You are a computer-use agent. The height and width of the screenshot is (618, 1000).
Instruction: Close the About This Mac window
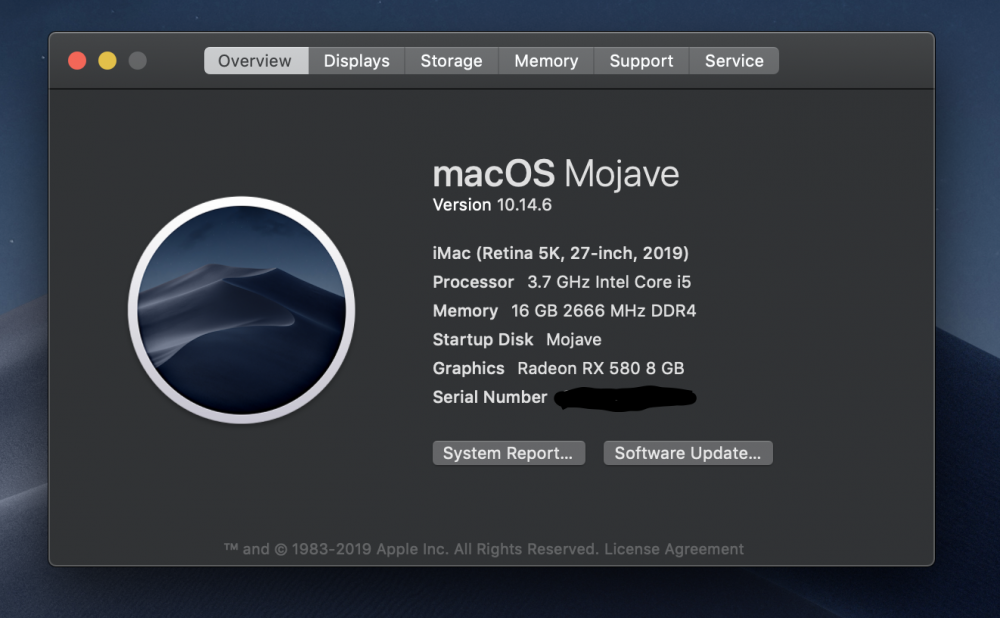tap(77, 61)
